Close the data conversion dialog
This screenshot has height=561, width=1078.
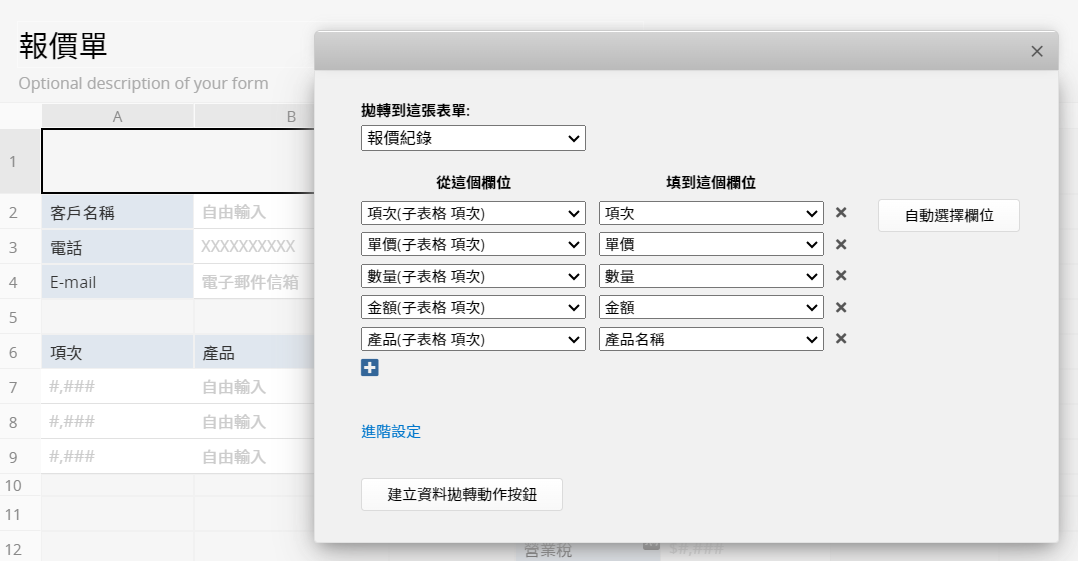click(1037, 51)
